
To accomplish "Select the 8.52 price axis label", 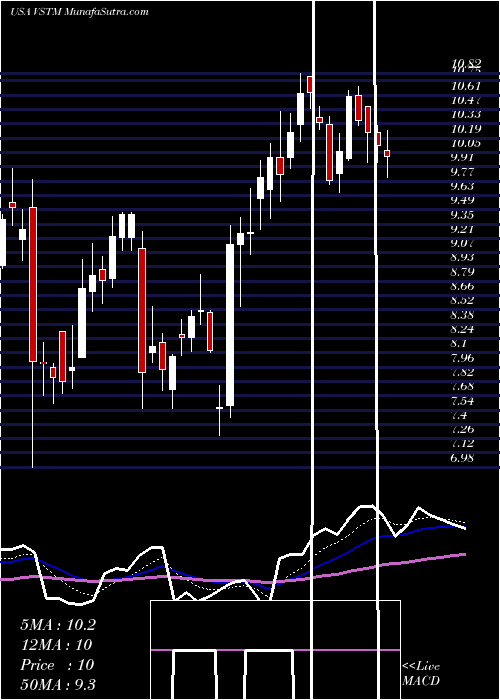I will click(463, 300).
